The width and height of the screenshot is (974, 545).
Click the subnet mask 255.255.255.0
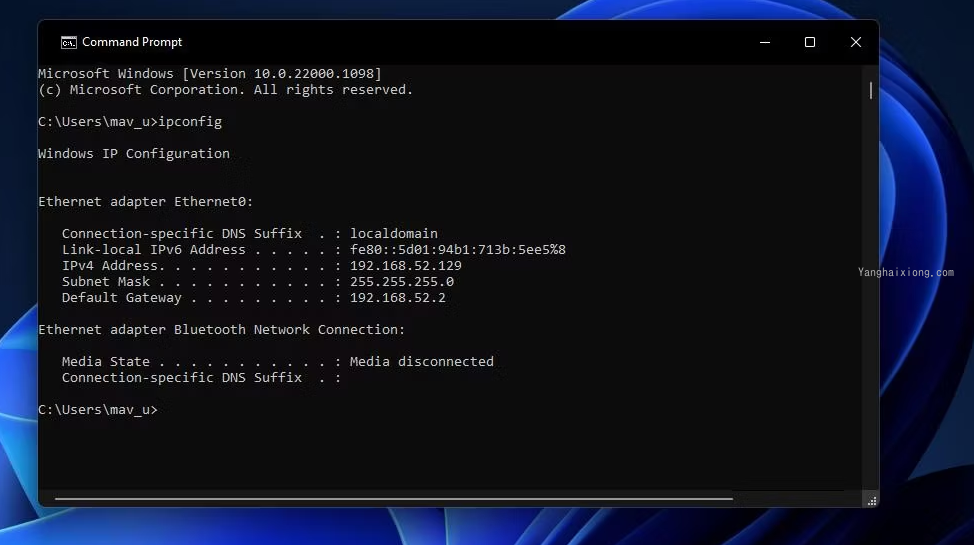(x=402, y=282)
